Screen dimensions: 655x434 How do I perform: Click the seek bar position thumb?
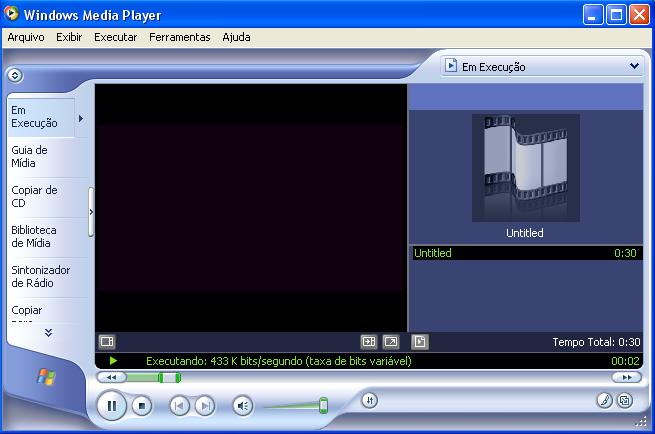pos(169,378)
